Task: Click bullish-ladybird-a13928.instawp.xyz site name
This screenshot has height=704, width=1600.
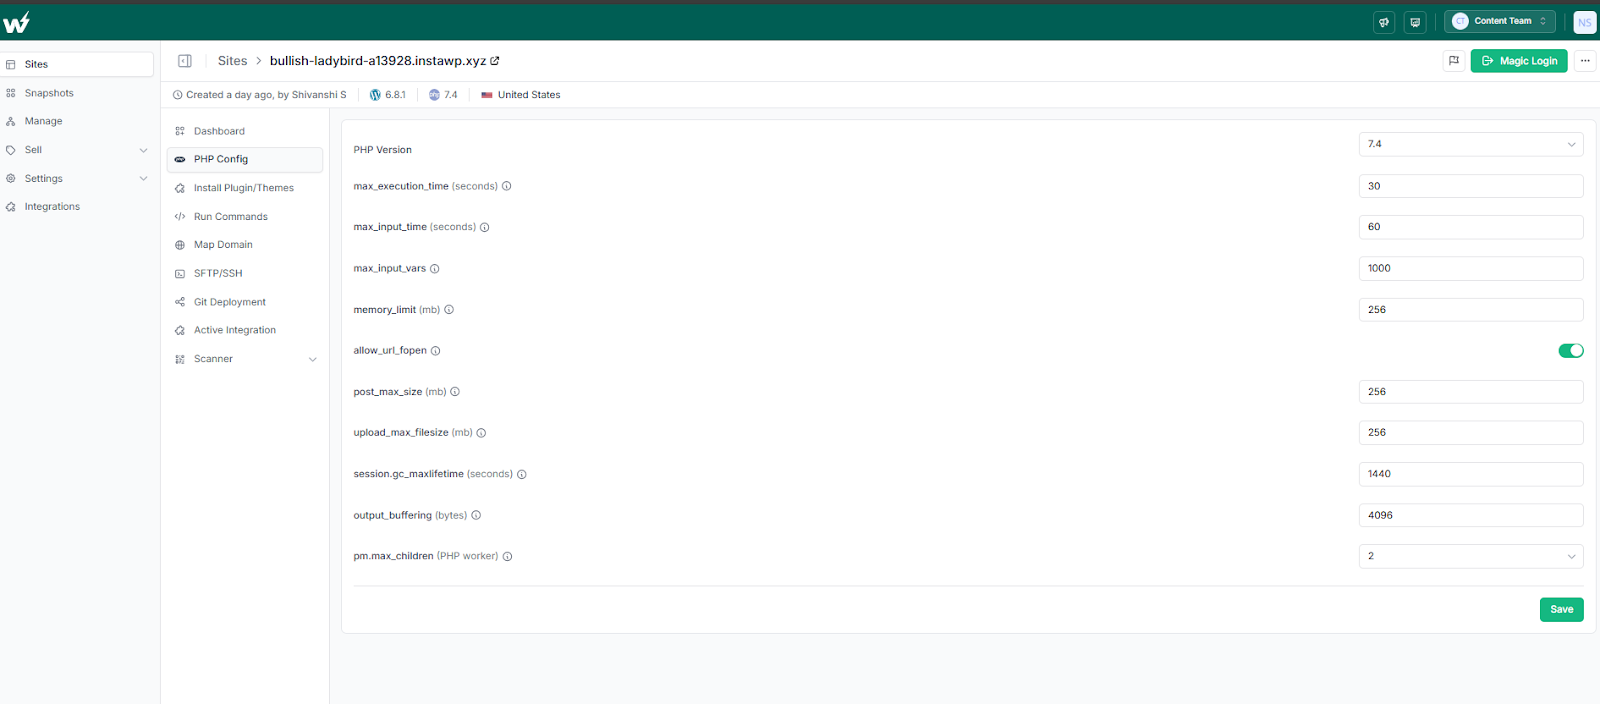Action: (x=378, y=61)
